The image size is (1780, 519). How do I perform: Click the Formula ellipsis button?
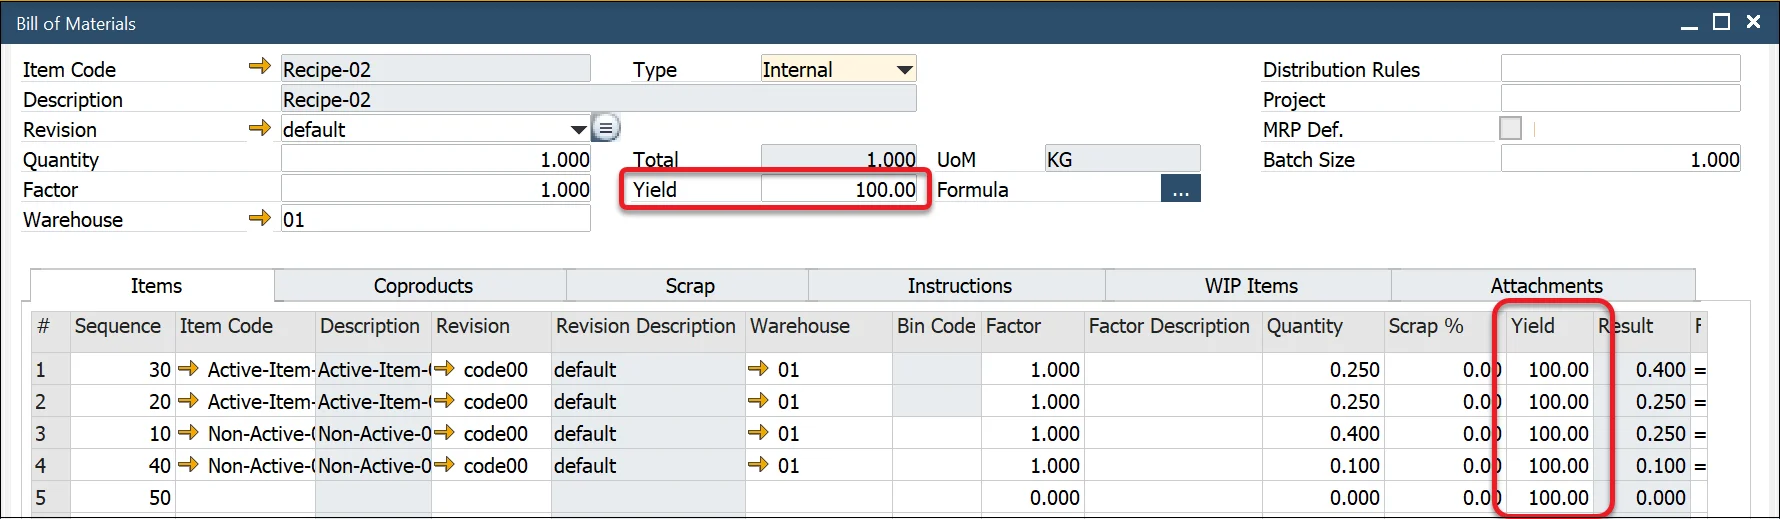tap(1180, 190)
